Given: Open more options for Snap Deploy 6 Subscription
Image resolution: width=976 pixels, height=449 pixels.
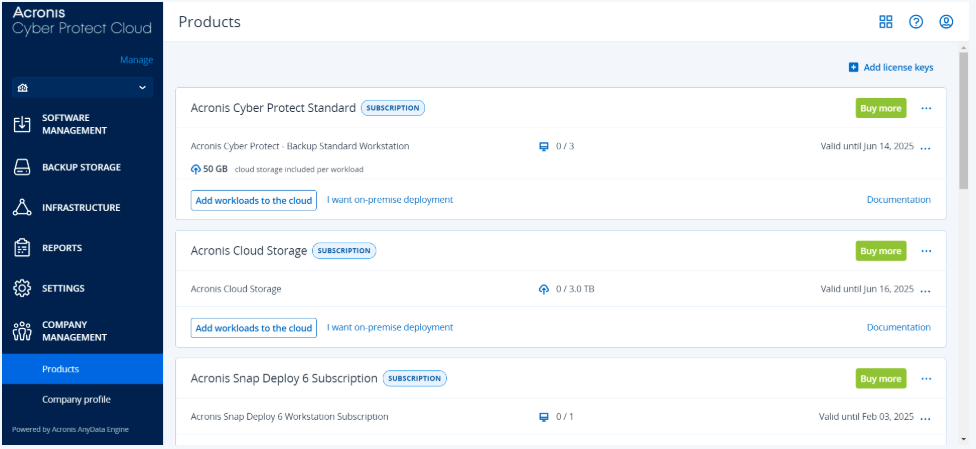Looking at the screenshot, I should pos(926,379).
